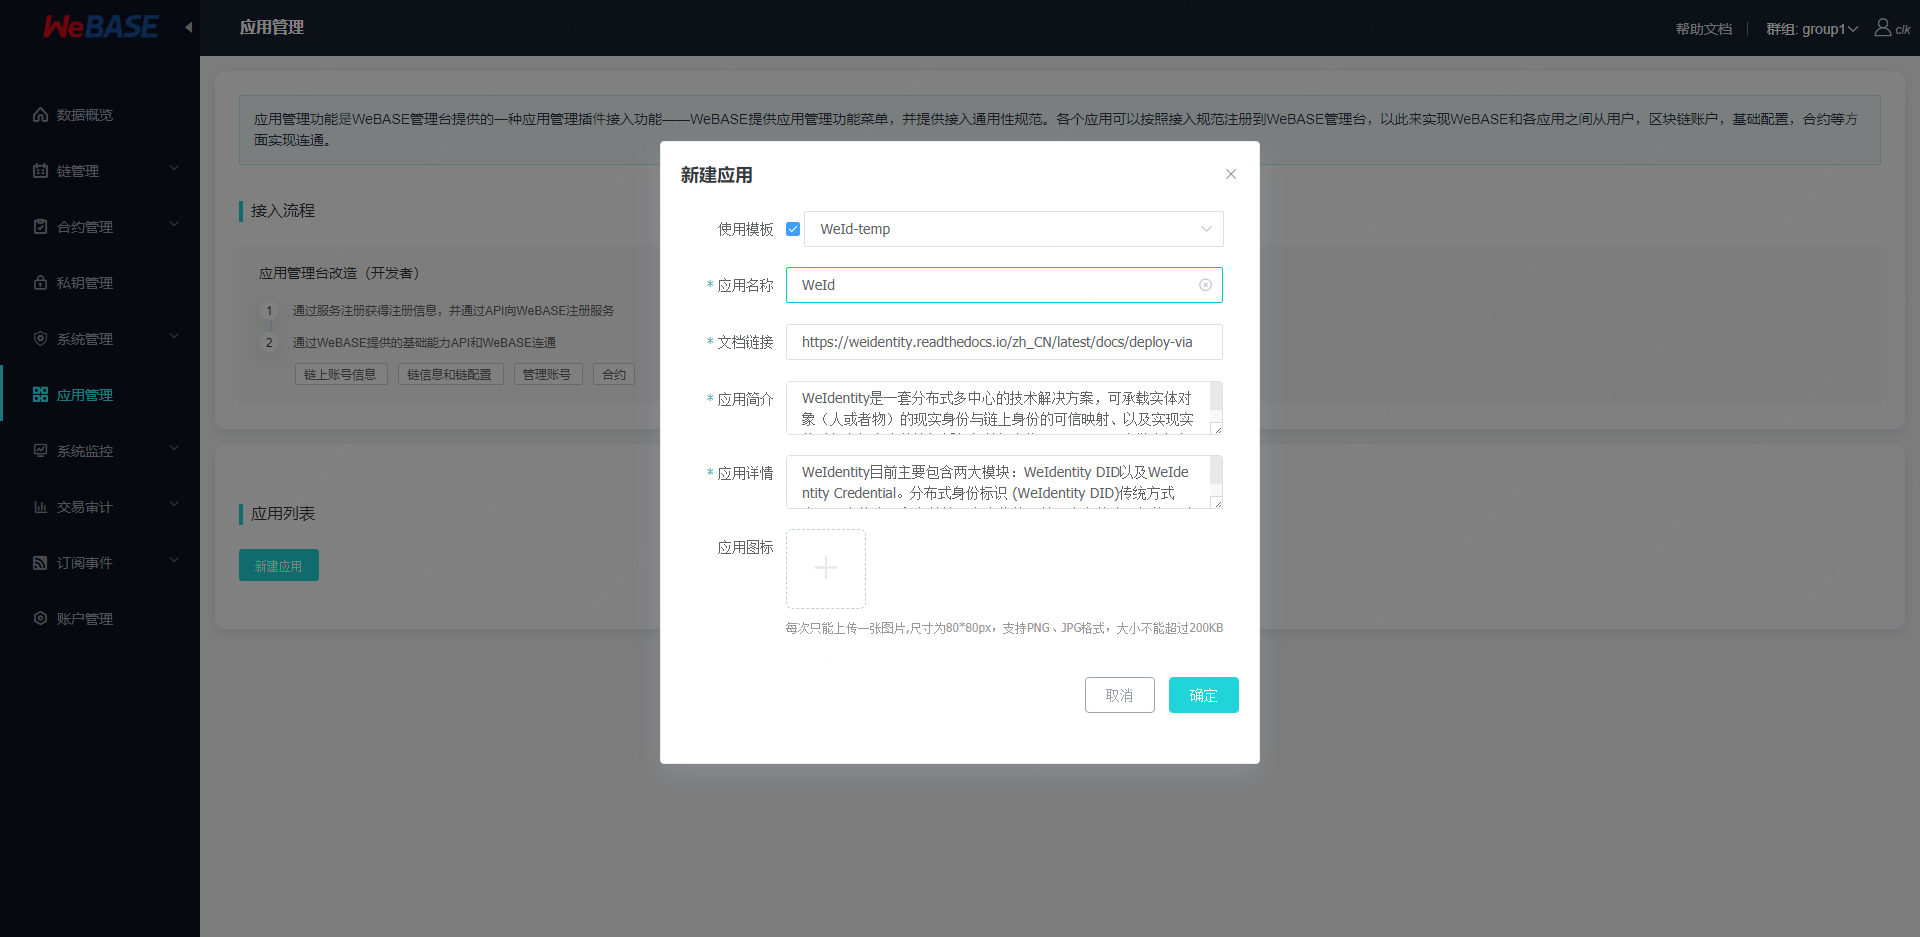The image size is (1920, 937).
Task: Focus the 应用名称 input field
Action: point(1004,285)
